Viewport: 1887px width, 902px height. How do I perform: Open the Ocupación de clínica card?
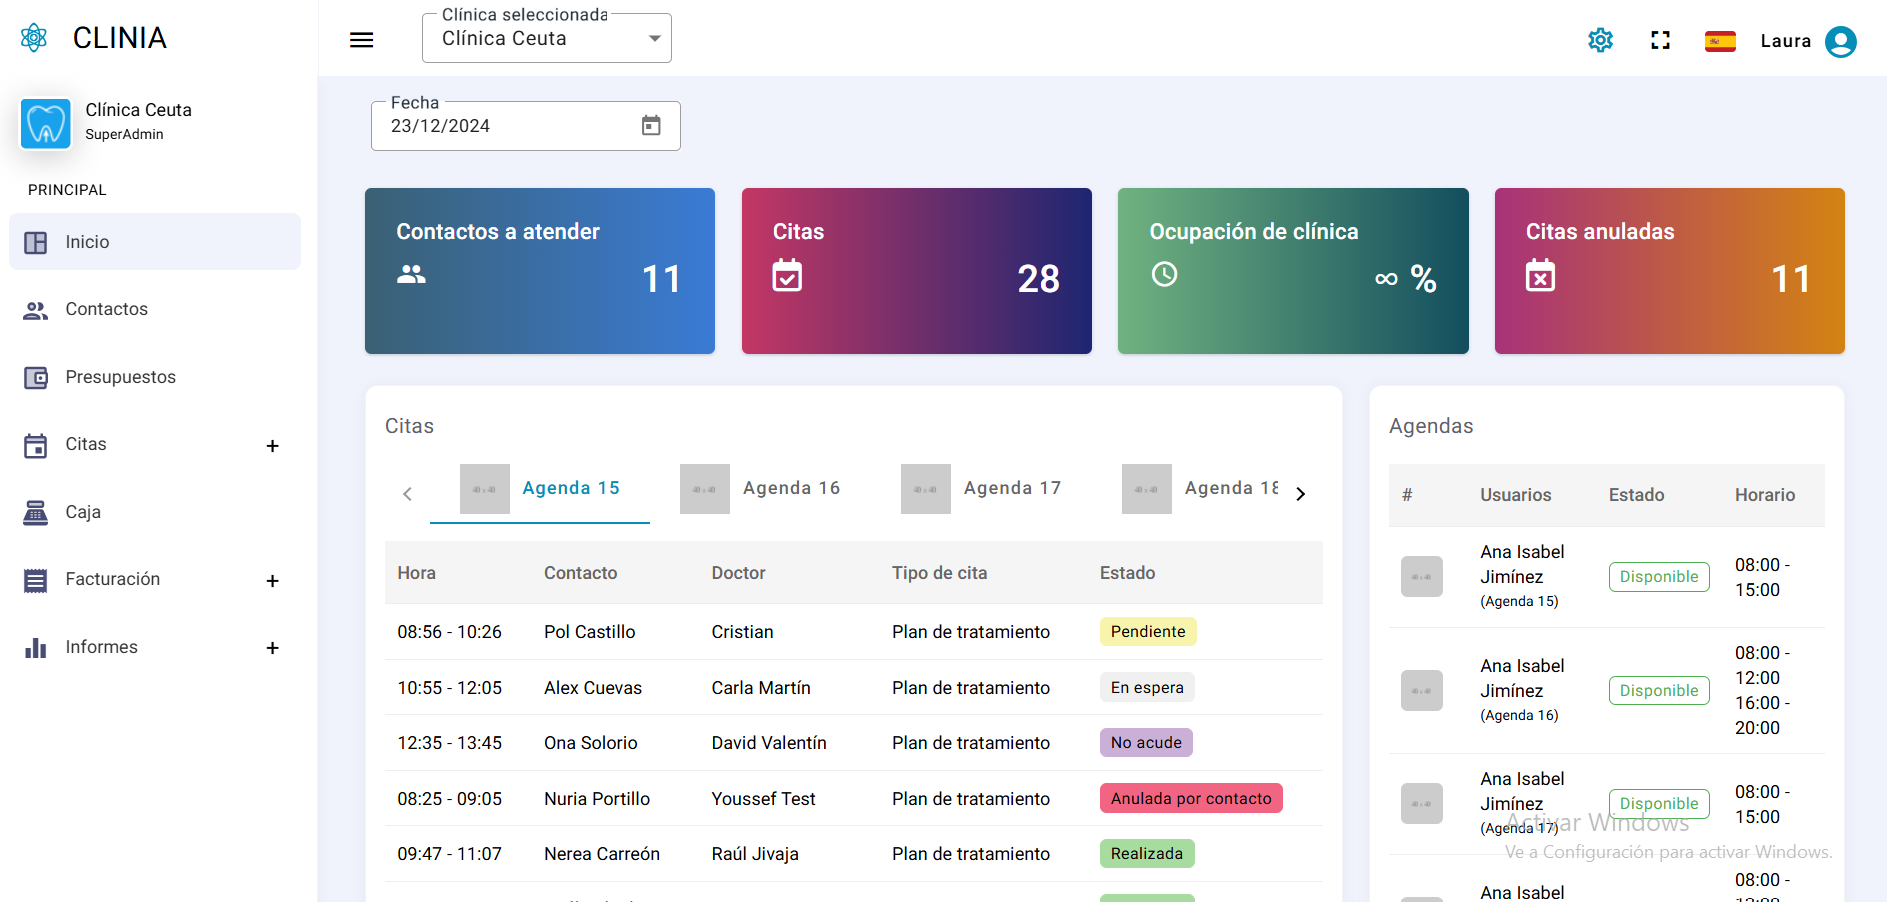[1293, 271]
